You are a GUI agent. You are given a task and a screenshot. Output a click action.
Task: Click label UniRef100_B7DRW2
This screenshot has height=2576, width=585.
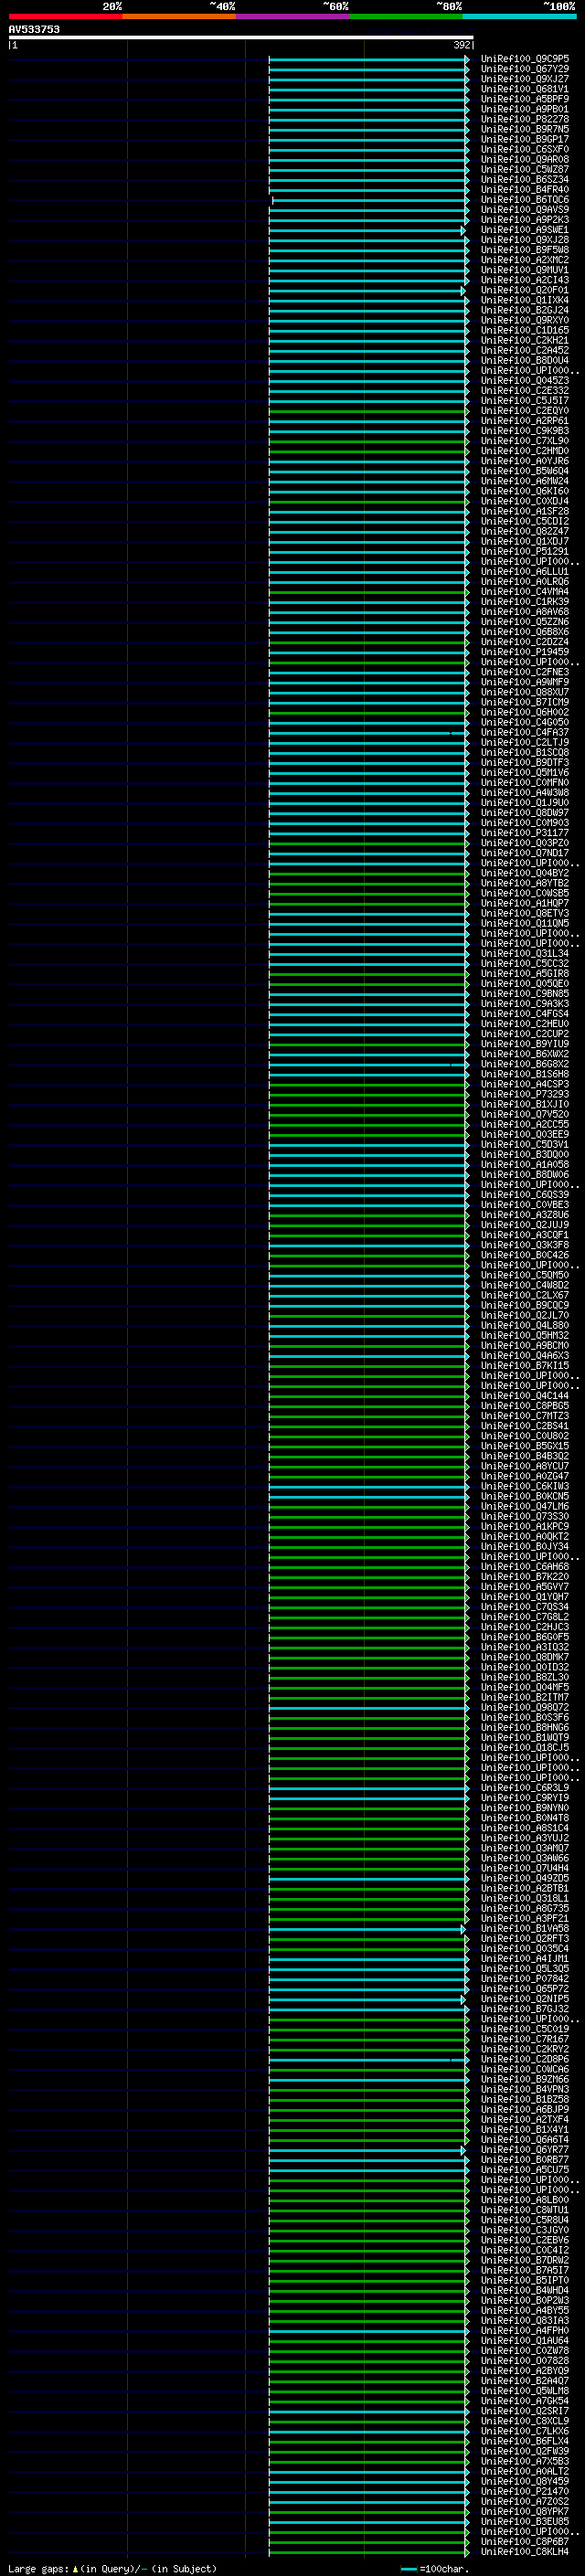(x=525, y=2260)
